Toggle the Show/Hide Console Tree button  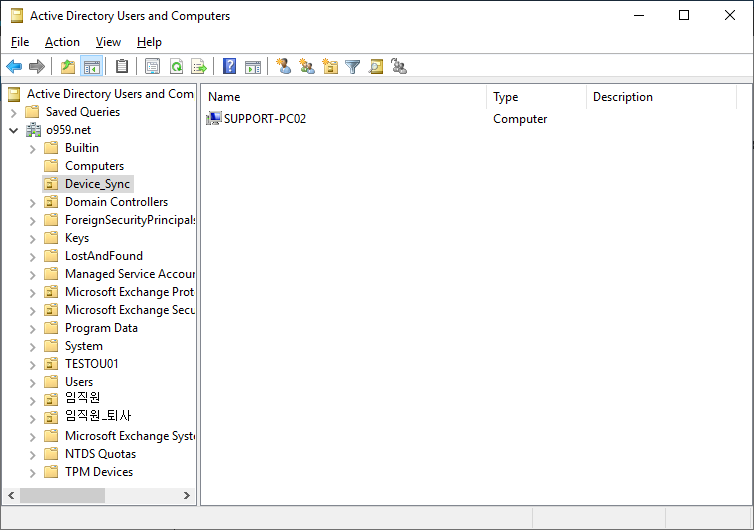click(91, 66)
